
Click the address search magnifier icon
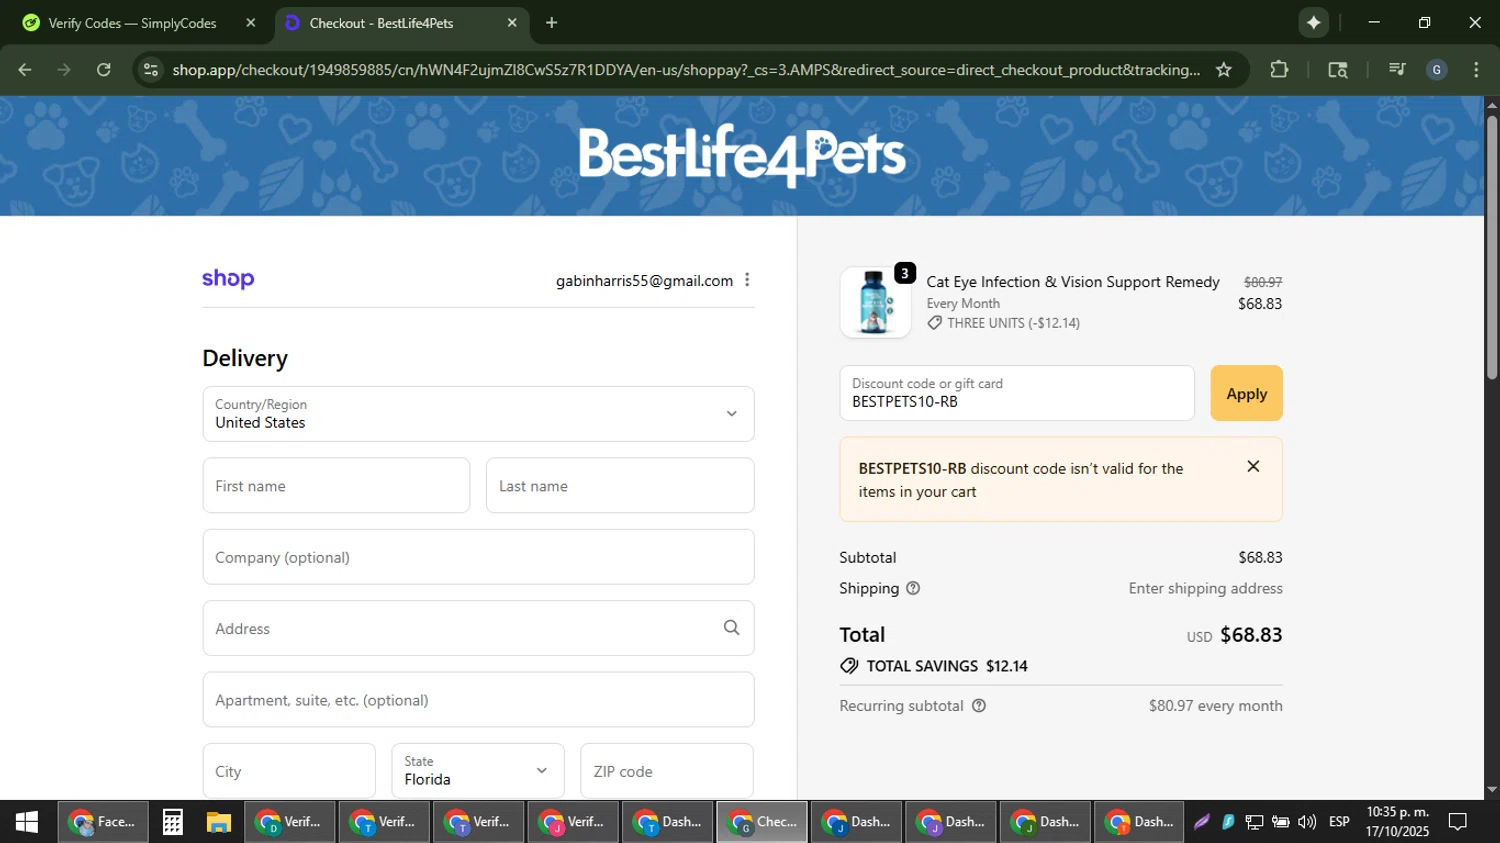[732, 628]
